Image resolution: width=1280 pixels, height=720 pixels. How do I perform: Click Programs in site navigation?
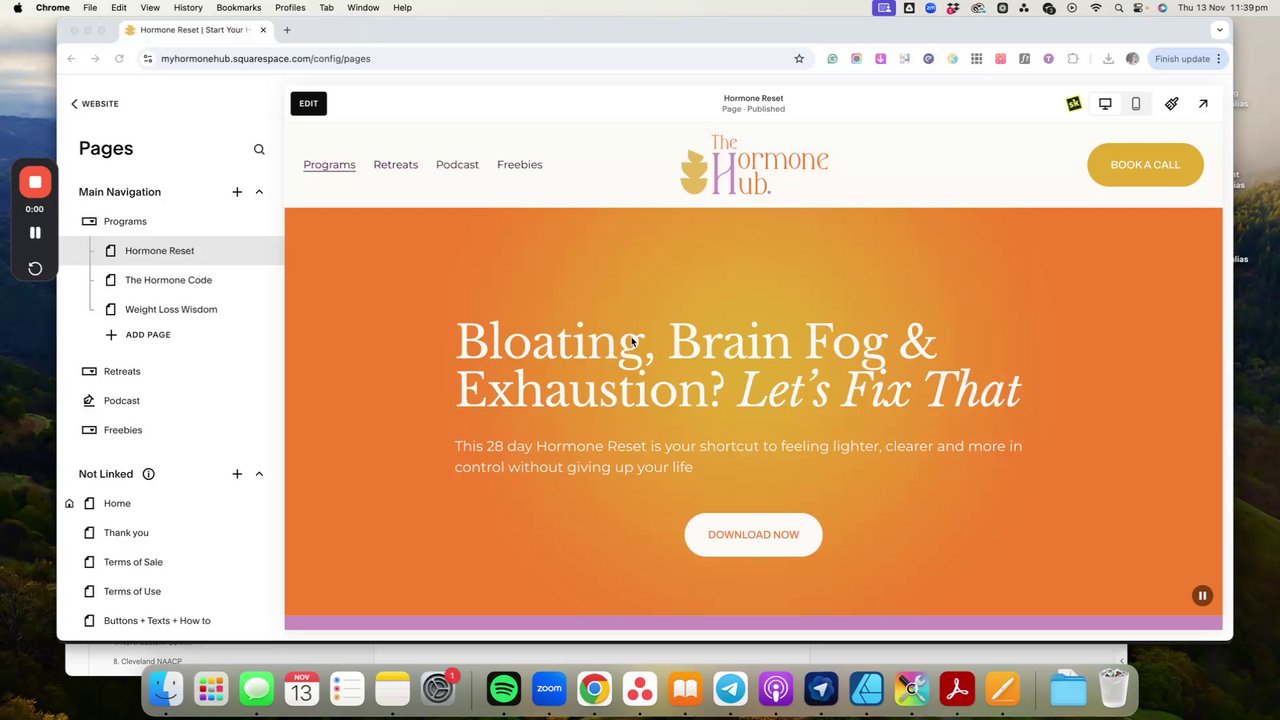coord(329,165)
